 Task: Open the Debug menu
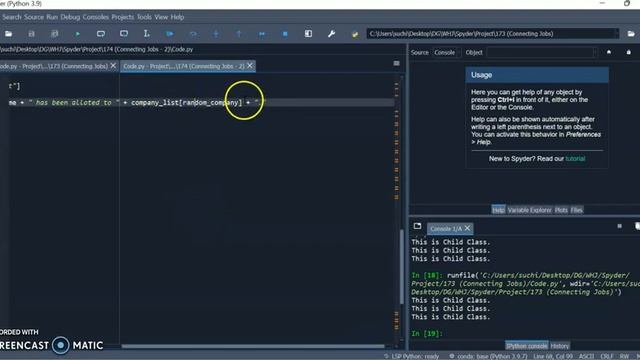[x=70, y=17]
